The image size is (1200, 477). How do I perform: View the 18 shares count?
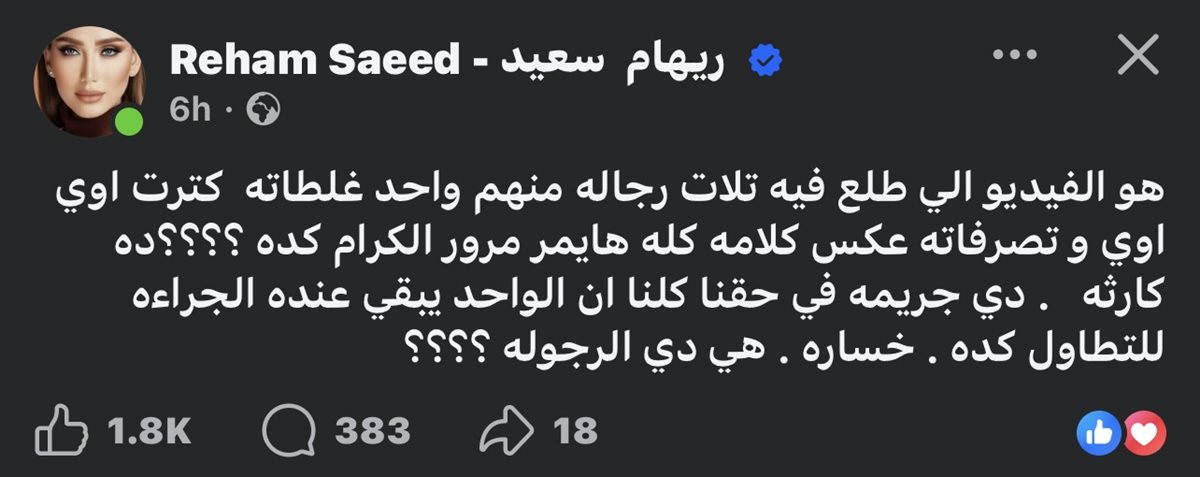pos(575,431)
